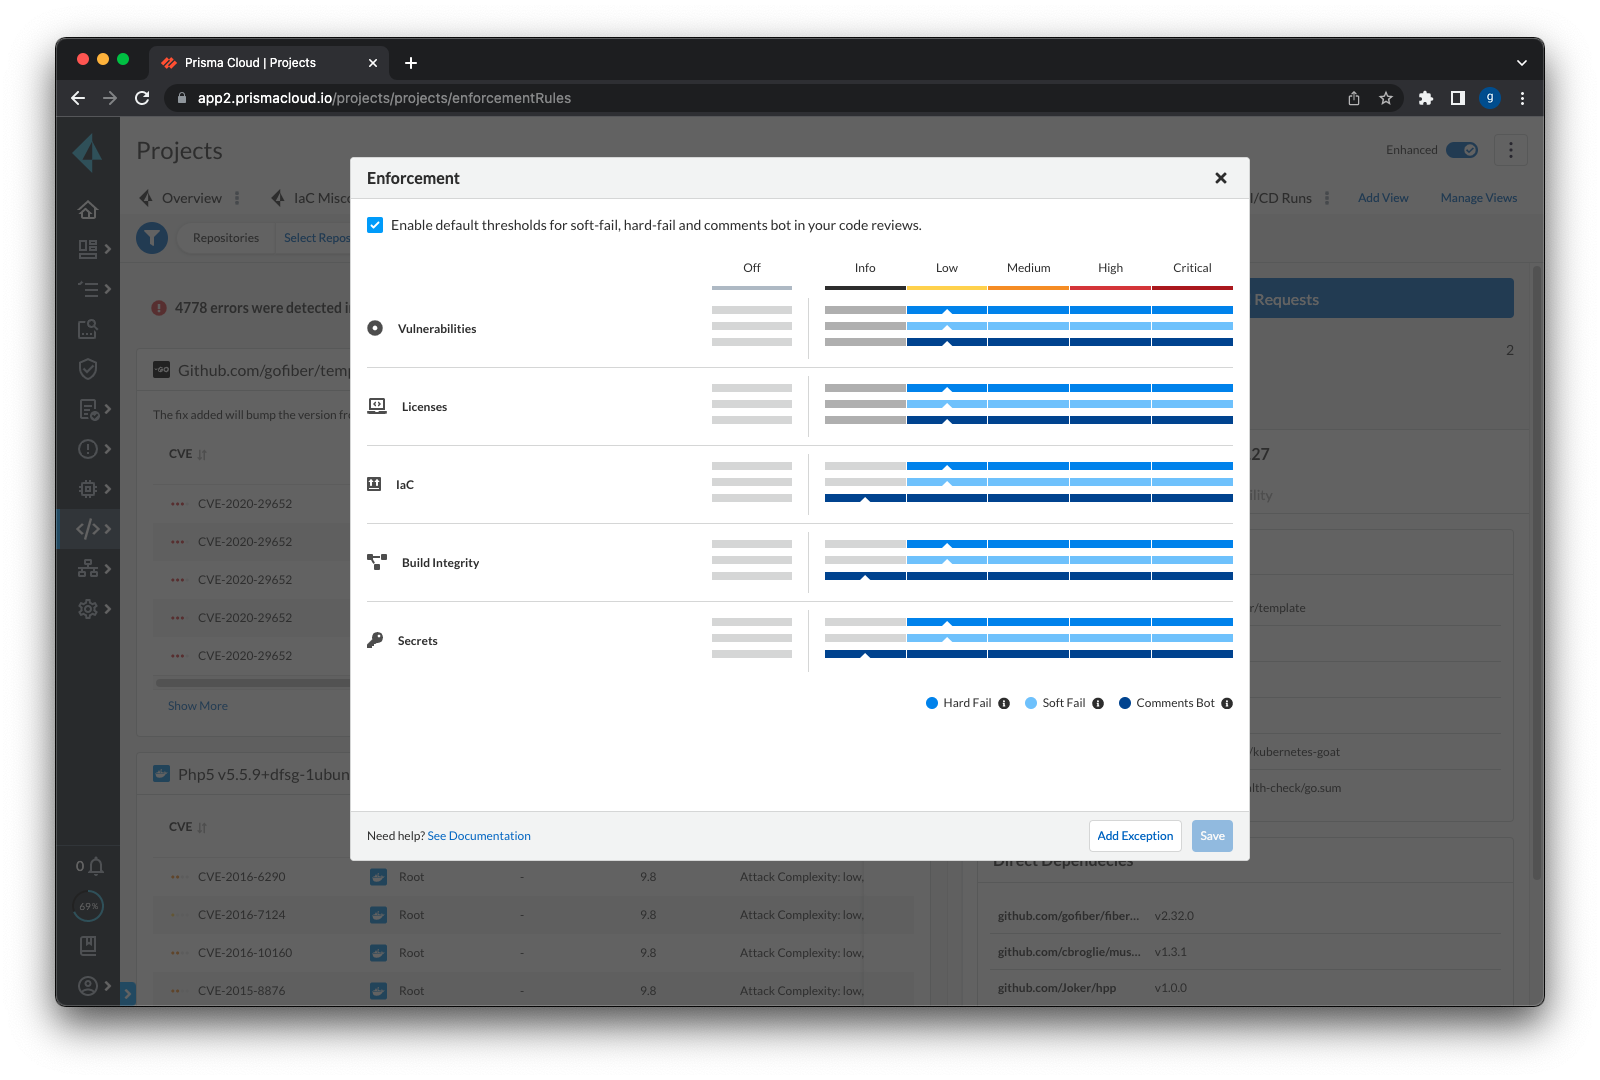Open a new browser tab
The width and height of the screenshot is (1600, 1080).
point(411,63)
